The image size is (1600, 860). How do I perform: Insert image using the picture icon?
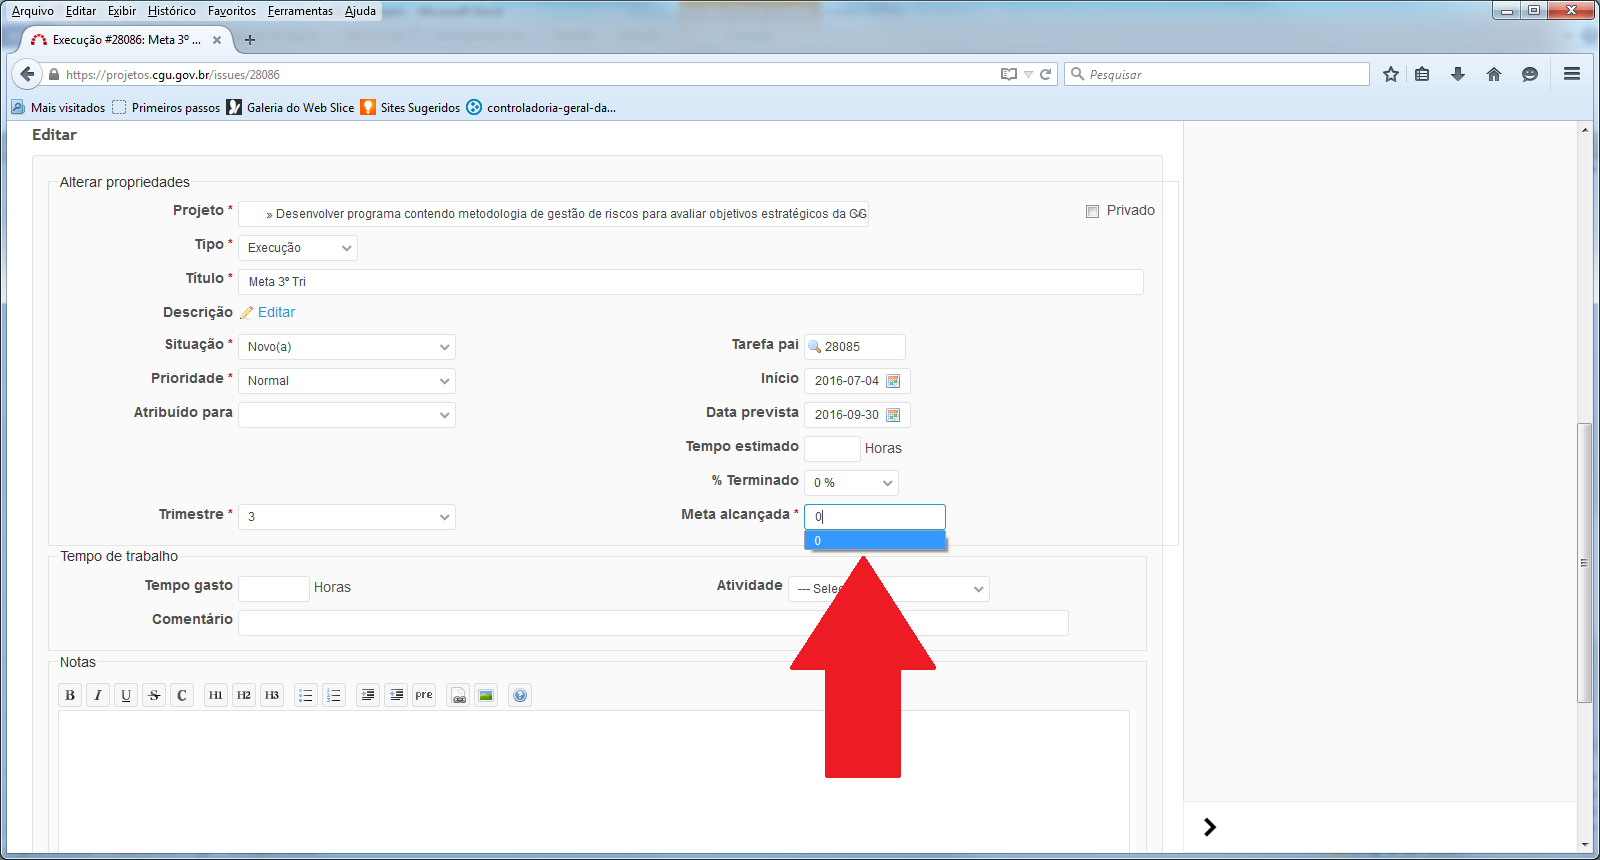[x=486, y=695]
